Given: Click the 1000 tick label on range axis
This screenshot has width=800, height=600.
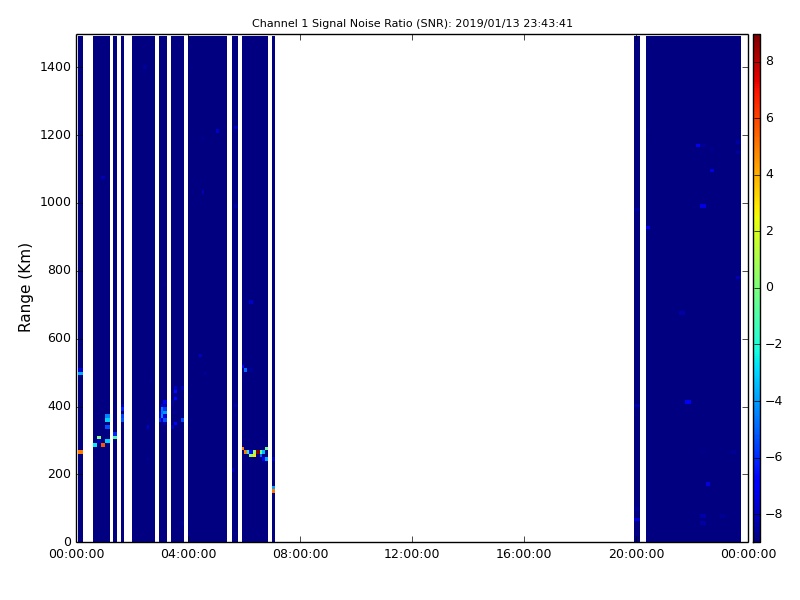Looking at the screenshot, I should point(56,202).
